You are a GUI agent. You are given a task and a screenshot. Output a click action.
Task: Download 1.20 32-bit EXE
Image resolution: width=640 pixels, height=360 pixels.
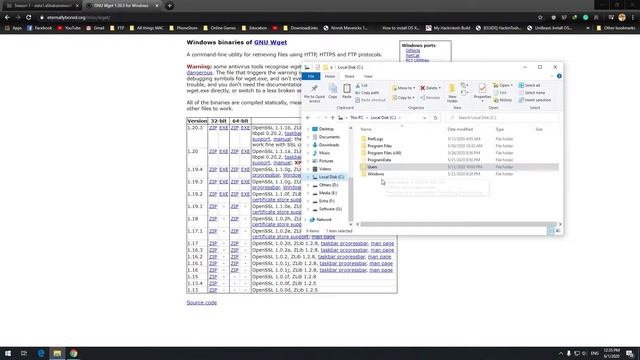click(x=223, y=151)
